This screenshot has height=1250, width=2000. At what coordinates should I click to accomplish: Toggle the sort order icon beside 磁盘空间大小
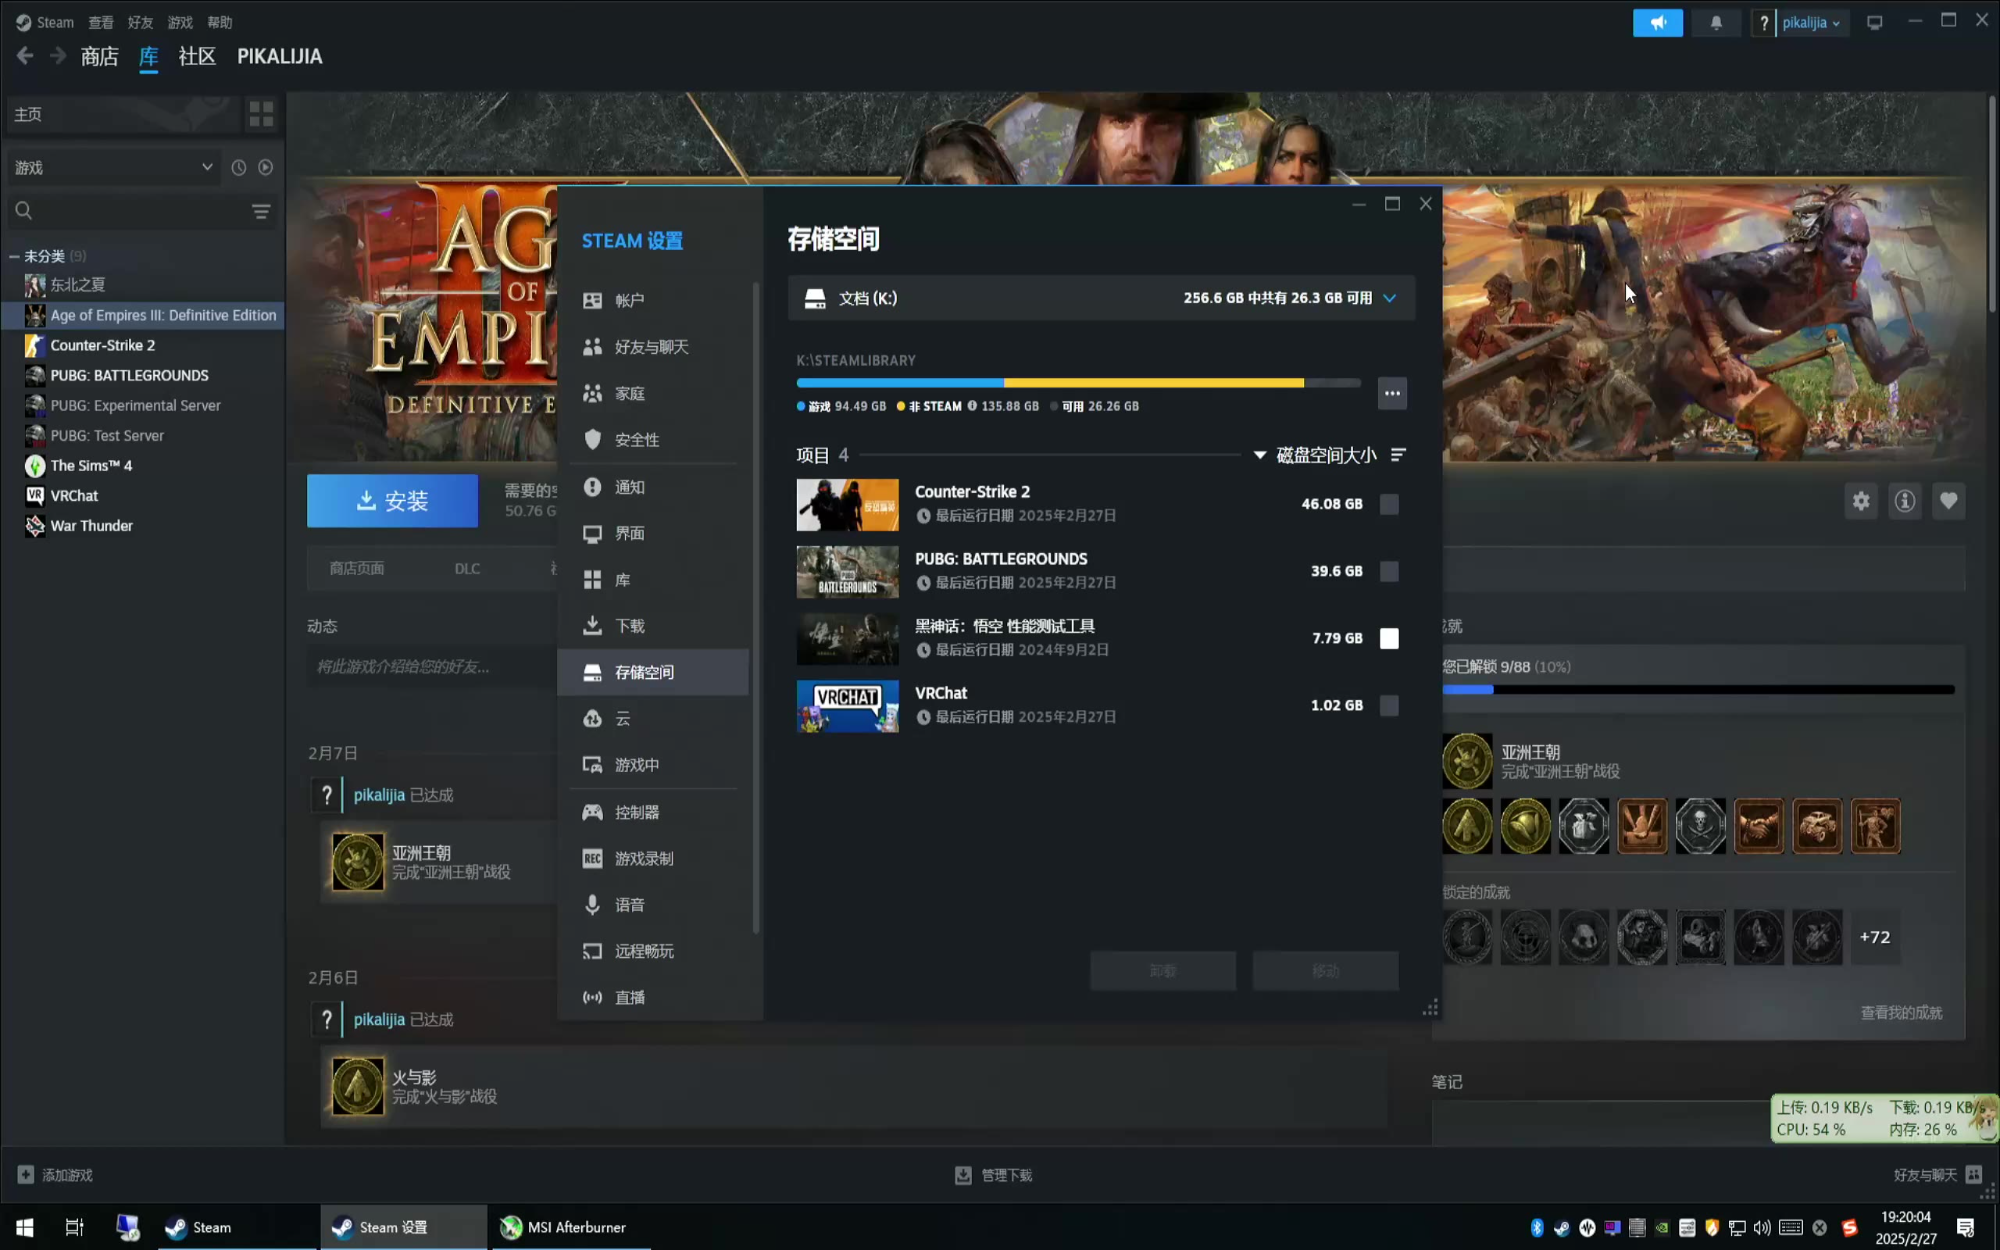pyautogui.click(x=1398, y=455)
